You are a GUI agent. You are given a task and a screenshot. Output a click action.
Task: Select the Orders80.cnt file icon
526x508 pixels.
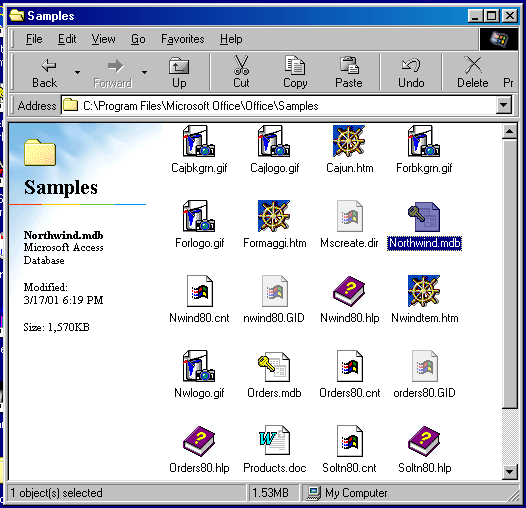pos(350,366)
